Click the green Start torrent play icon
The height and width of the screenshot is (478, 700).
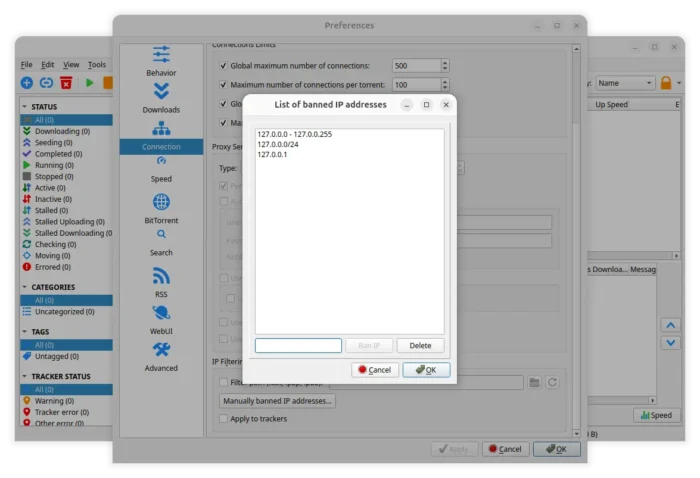point(89,83)
